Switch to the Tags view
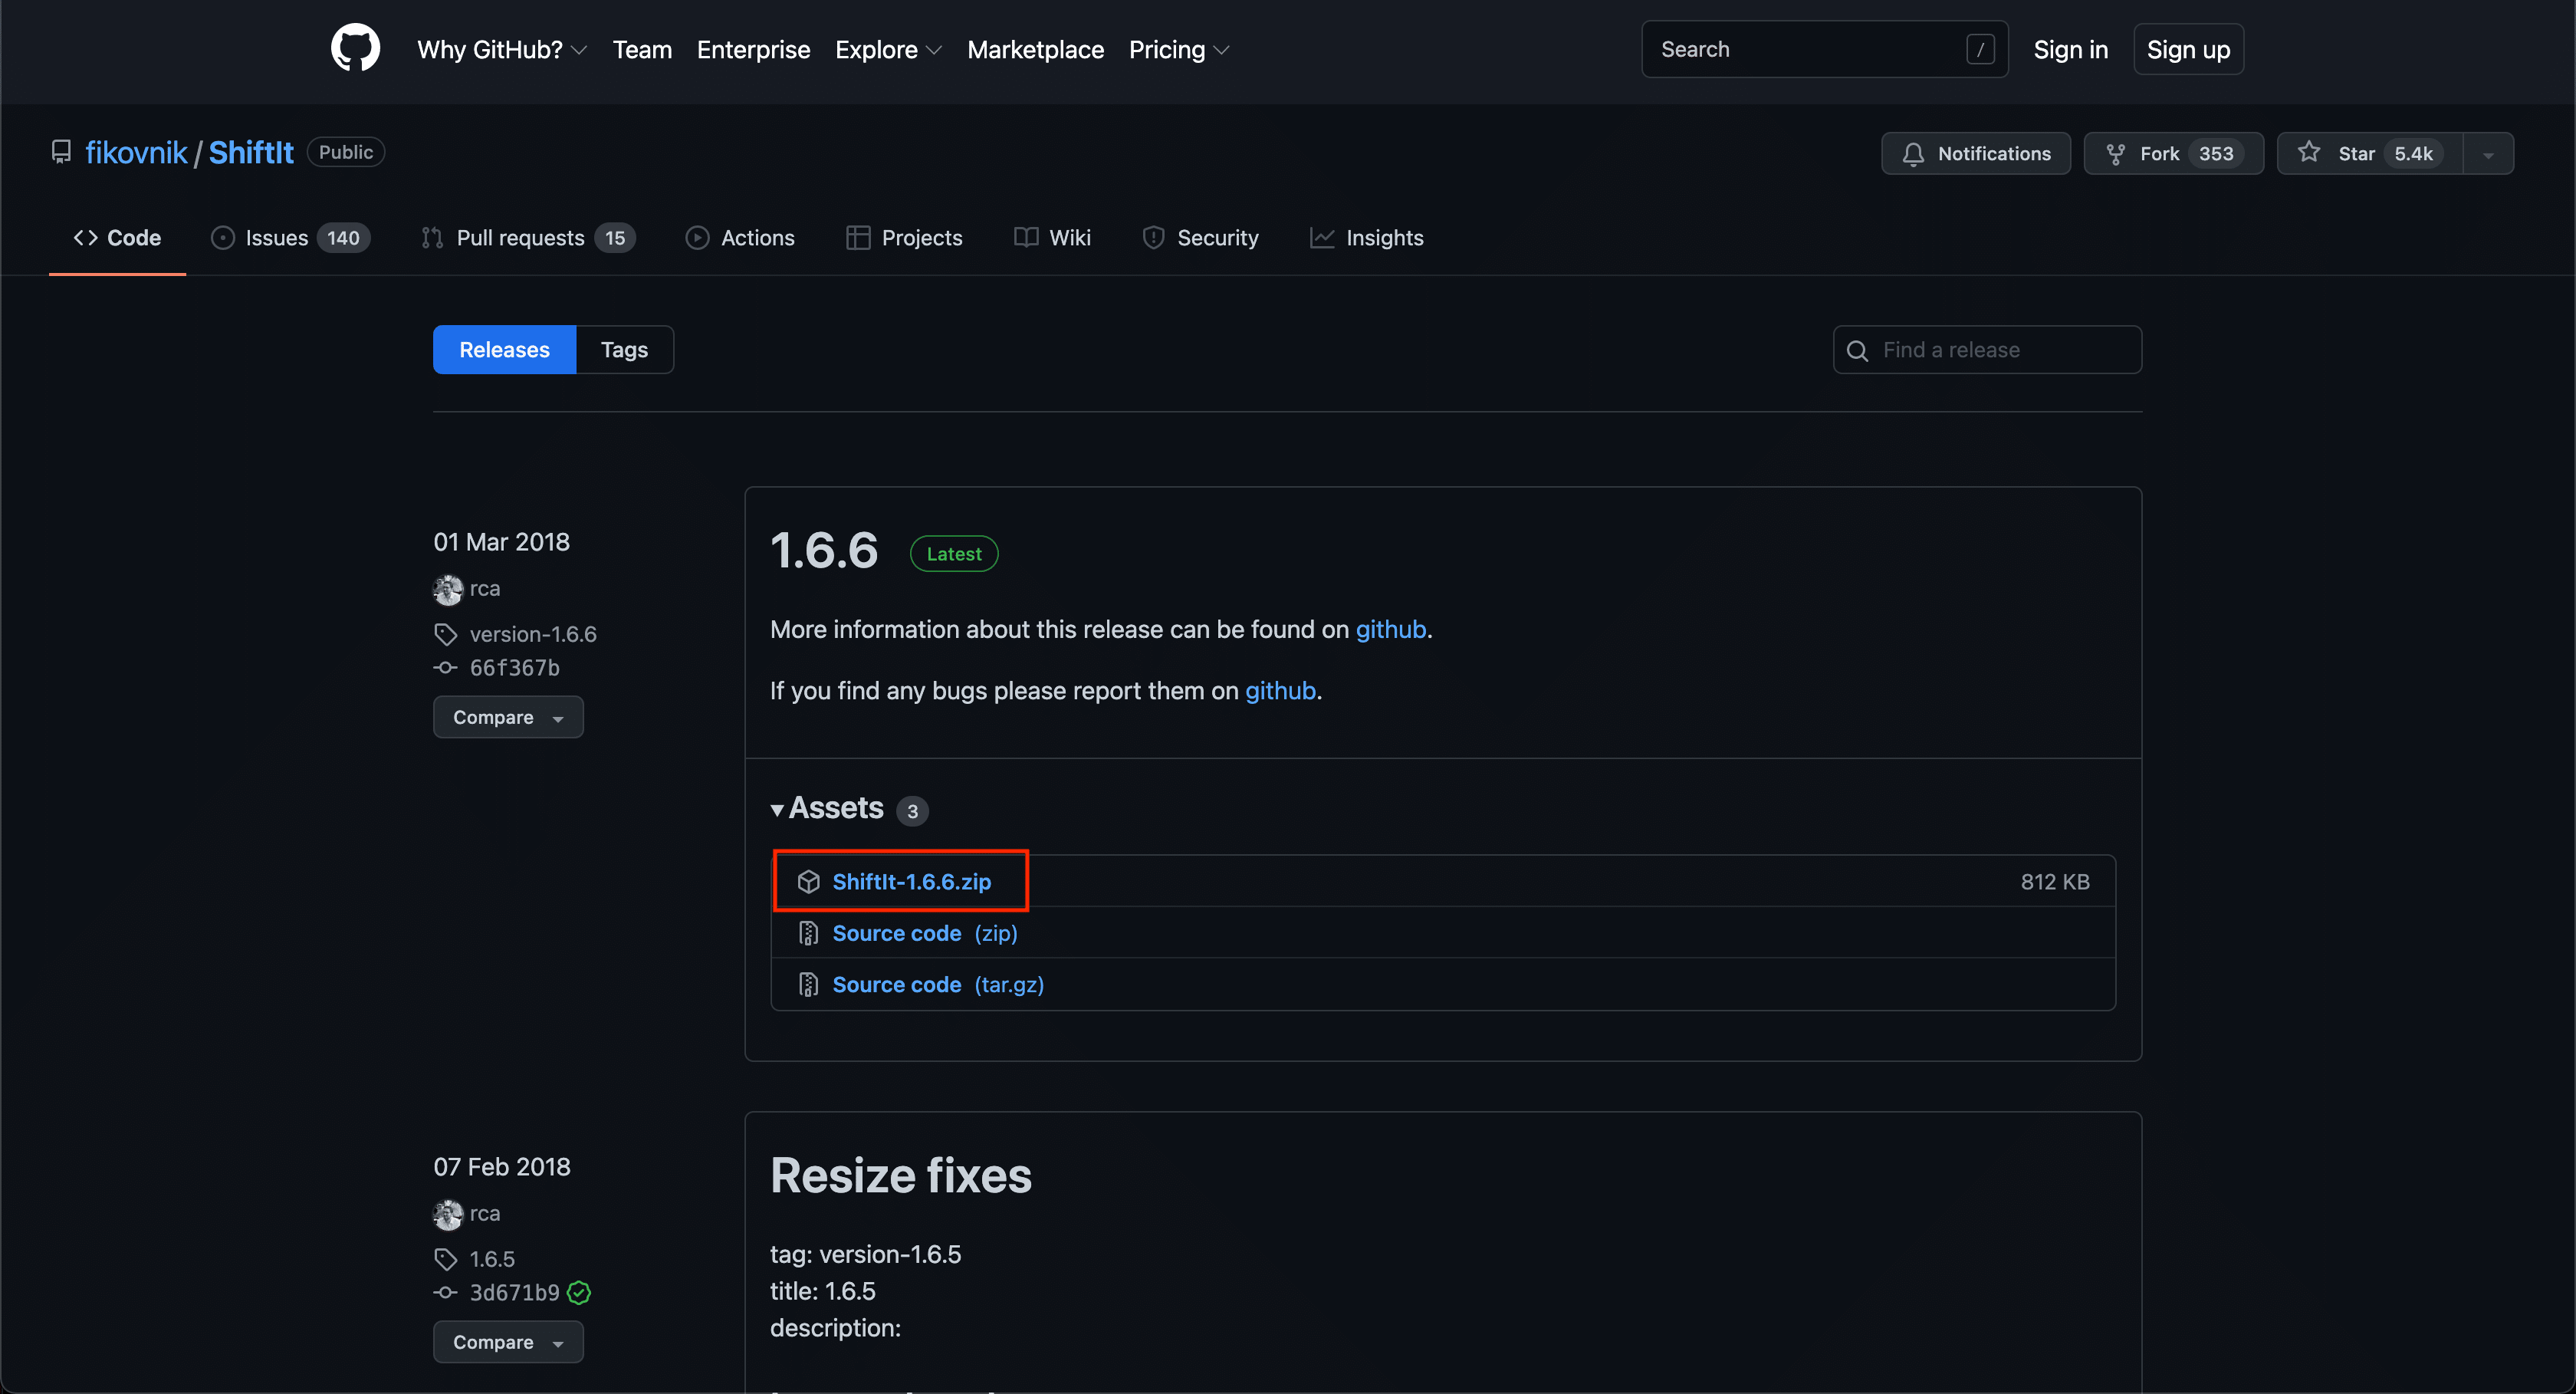This screenshot has width=2576, height=1394. pyautogui.click(x=624, y=349)
